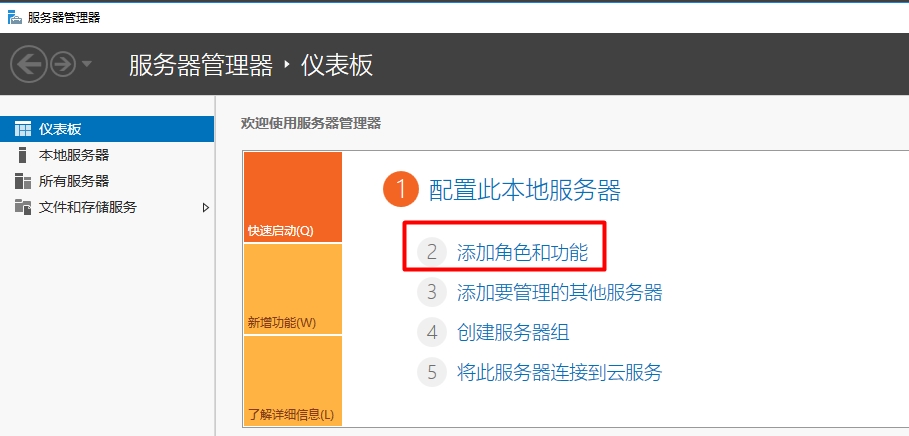909x436 pixels.
Task: Click the 服务器管理器 breadcrumb in the header
Action: [x=201, y=64]
